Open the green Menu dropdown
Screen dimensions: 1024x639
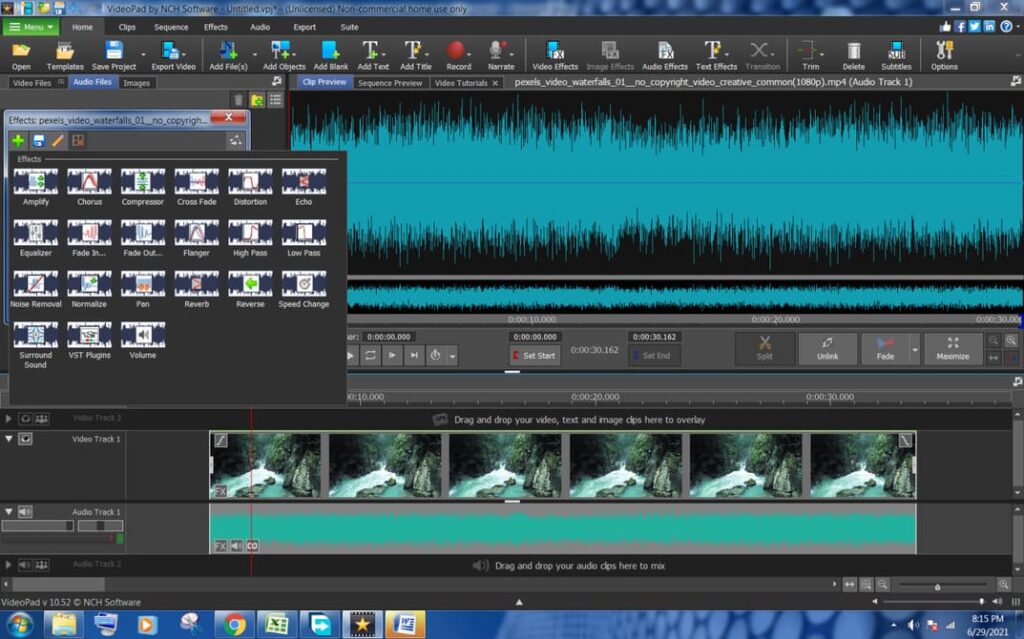(30, 26)
